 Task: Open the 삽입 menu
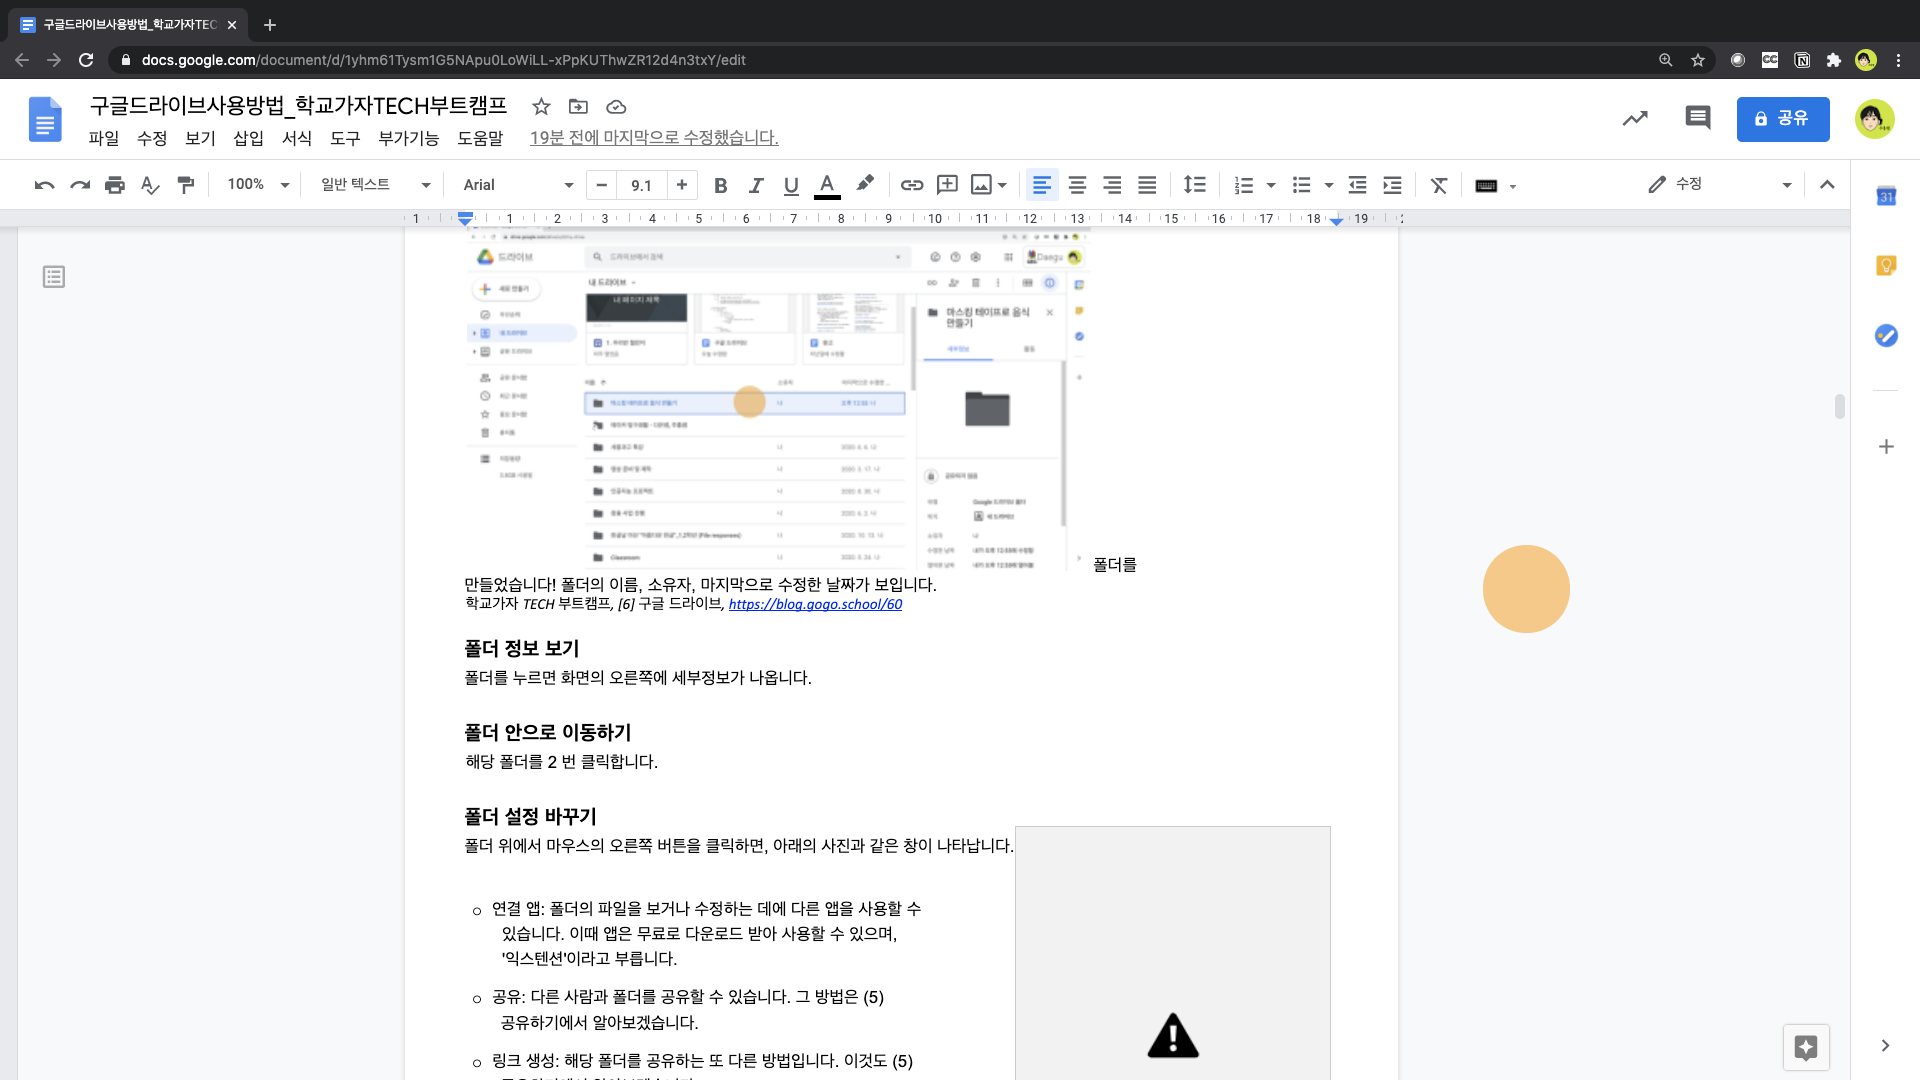(x=248, y=138)
